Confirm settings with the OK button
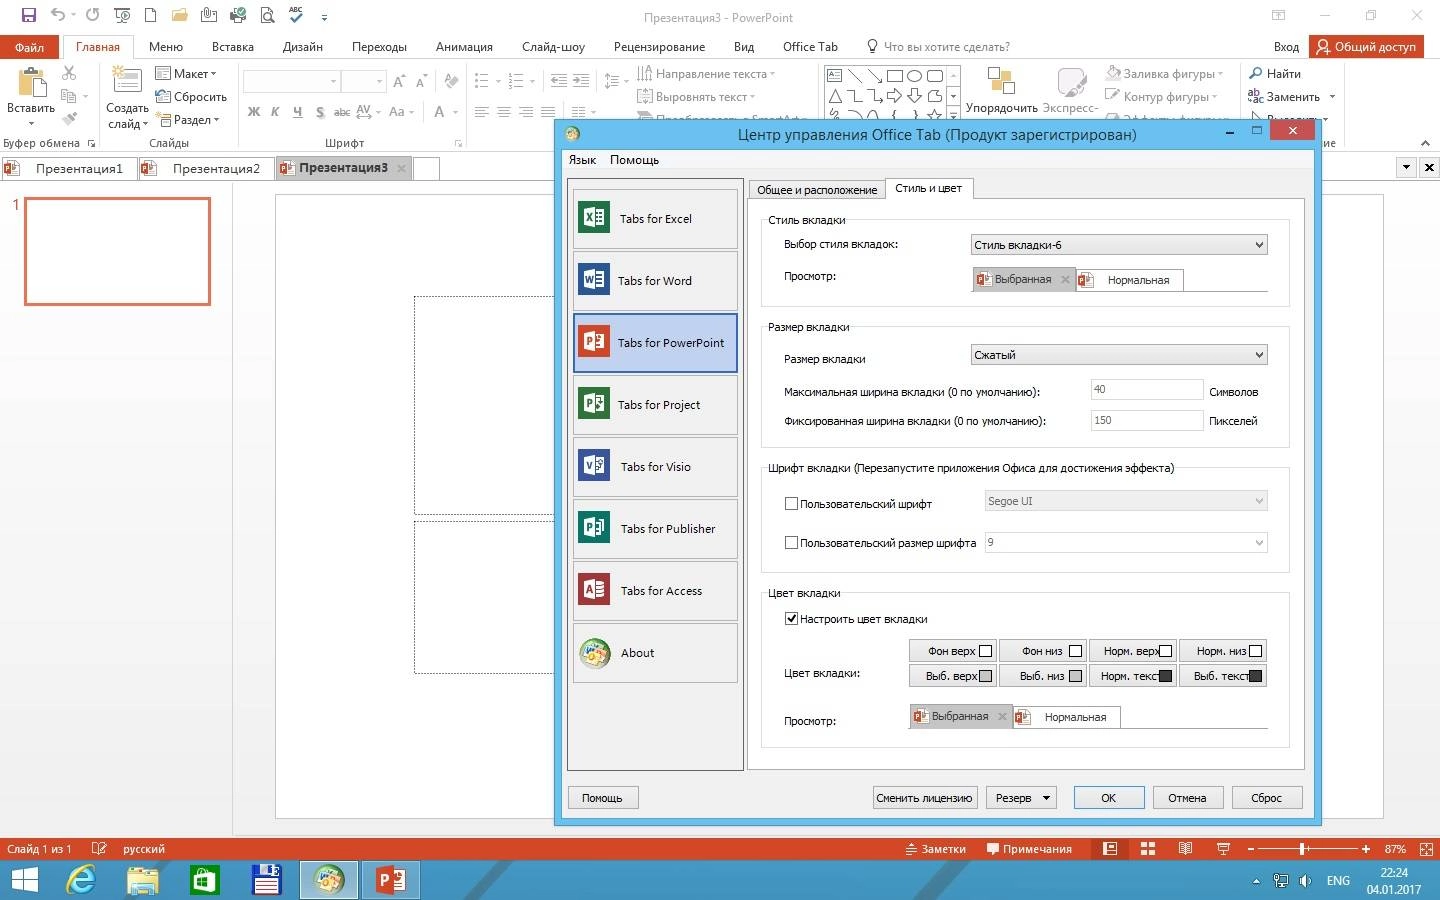 [1108, 798]
